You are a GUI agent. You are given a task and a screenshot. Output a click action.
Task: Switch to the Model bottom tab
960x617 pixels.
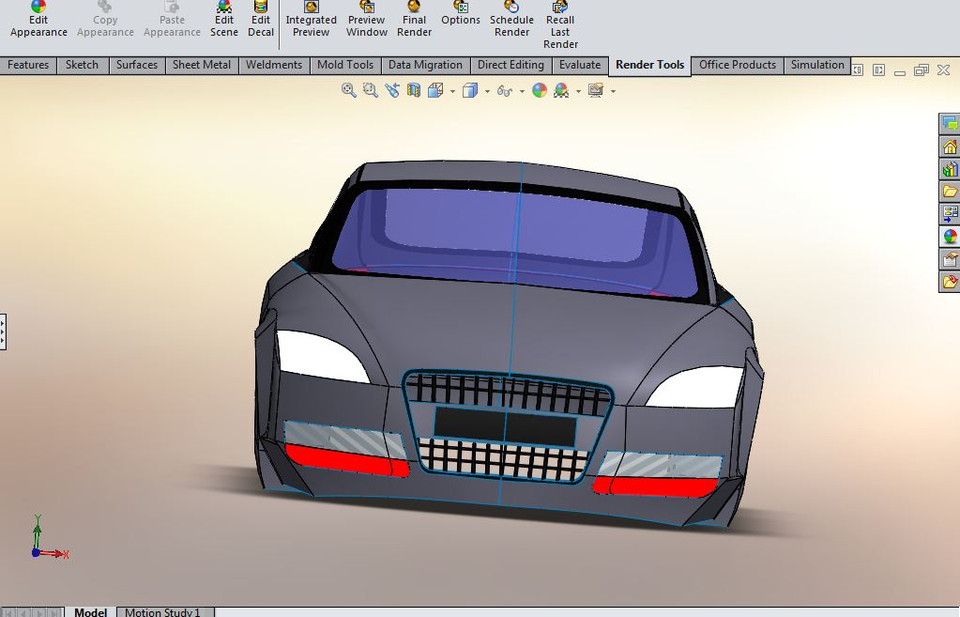click(90, 611)
